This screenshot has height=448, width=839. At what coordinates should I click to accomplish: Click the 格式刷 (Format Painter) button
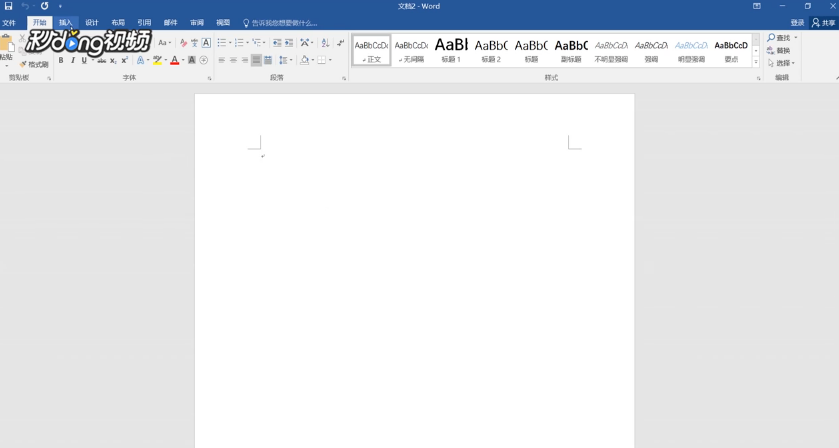34,64
